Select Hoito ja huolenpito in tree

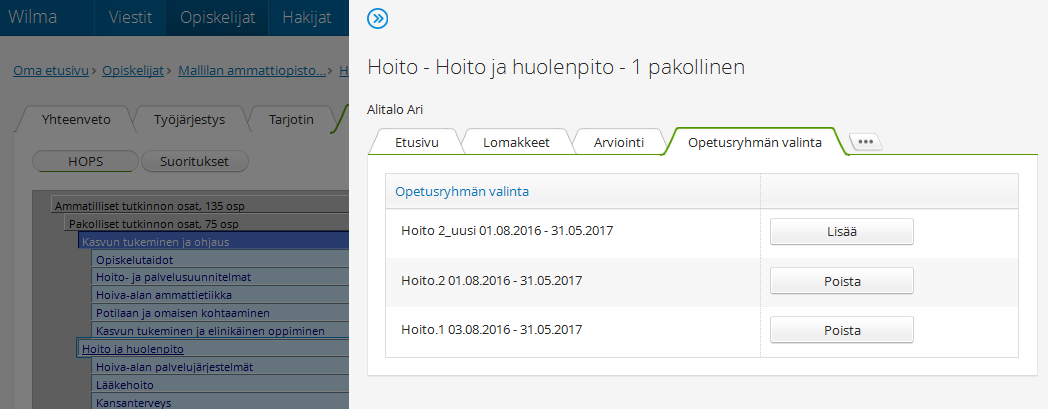pos(132,349)
